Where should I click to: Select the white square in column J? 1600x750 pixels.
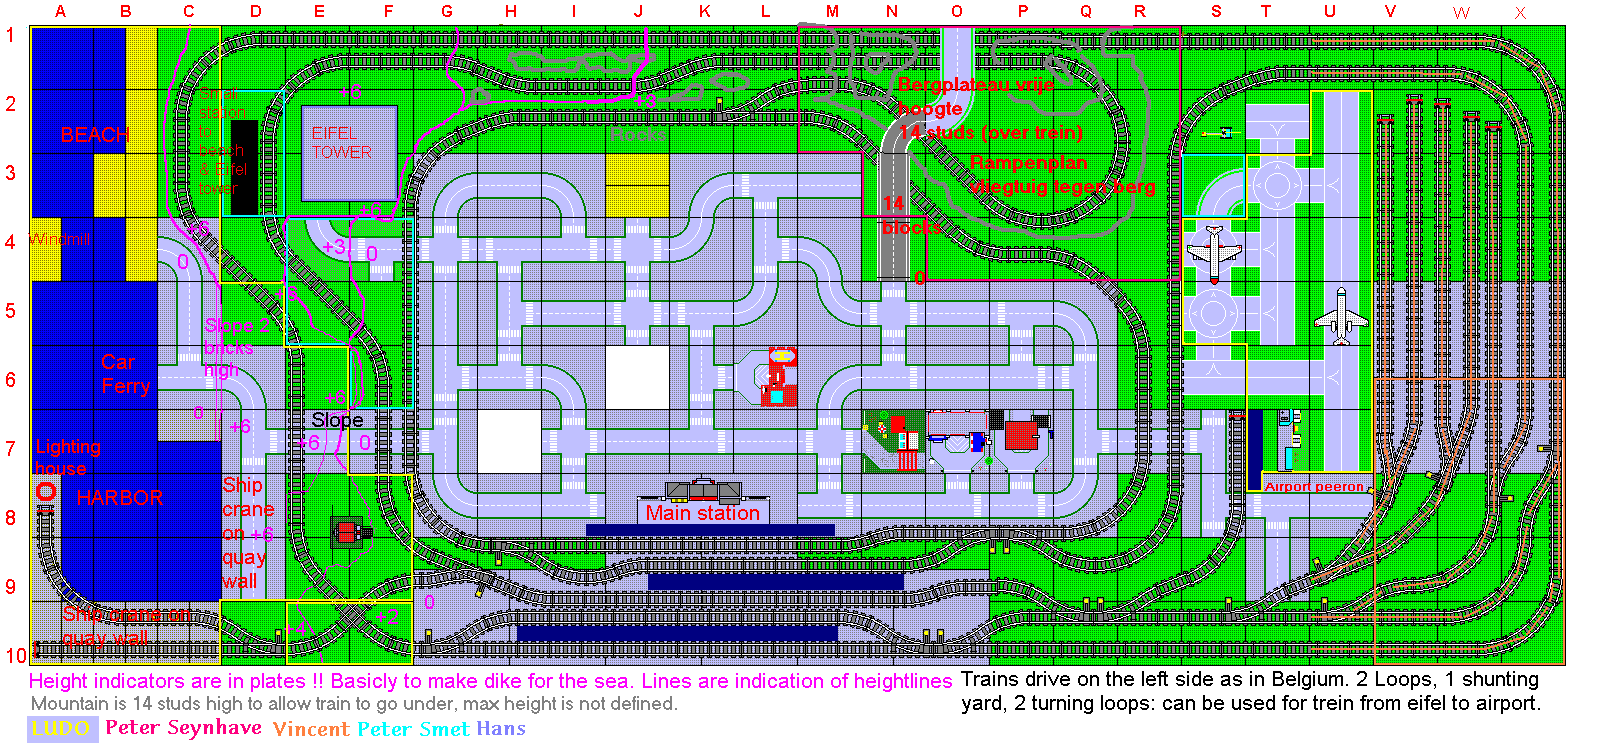click(637, 377)
